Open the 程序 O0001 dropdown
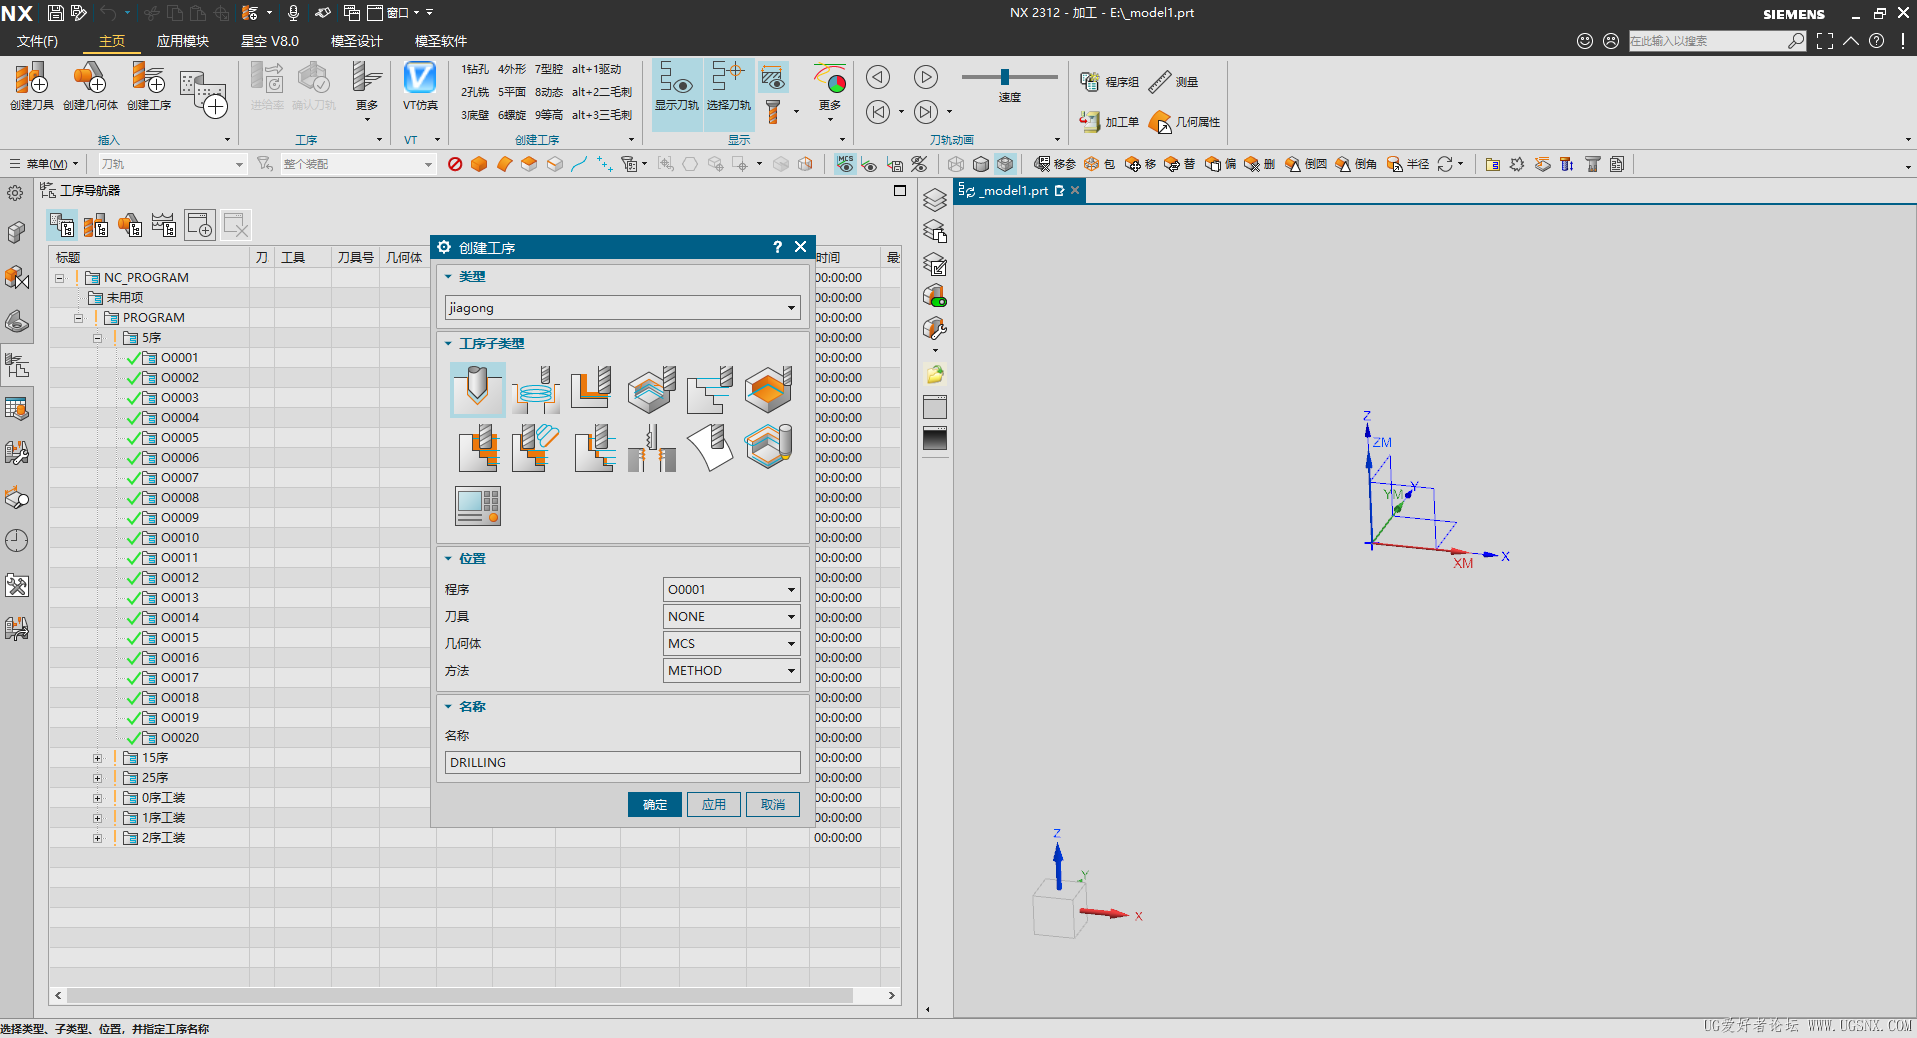1917x1038 pixels. tap(732, 590)
